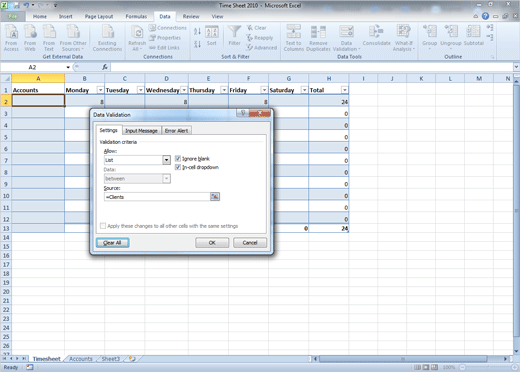Click the formula bar input
Screen dimensions: 520x372
pyautogui.click(x=312, y=67)
